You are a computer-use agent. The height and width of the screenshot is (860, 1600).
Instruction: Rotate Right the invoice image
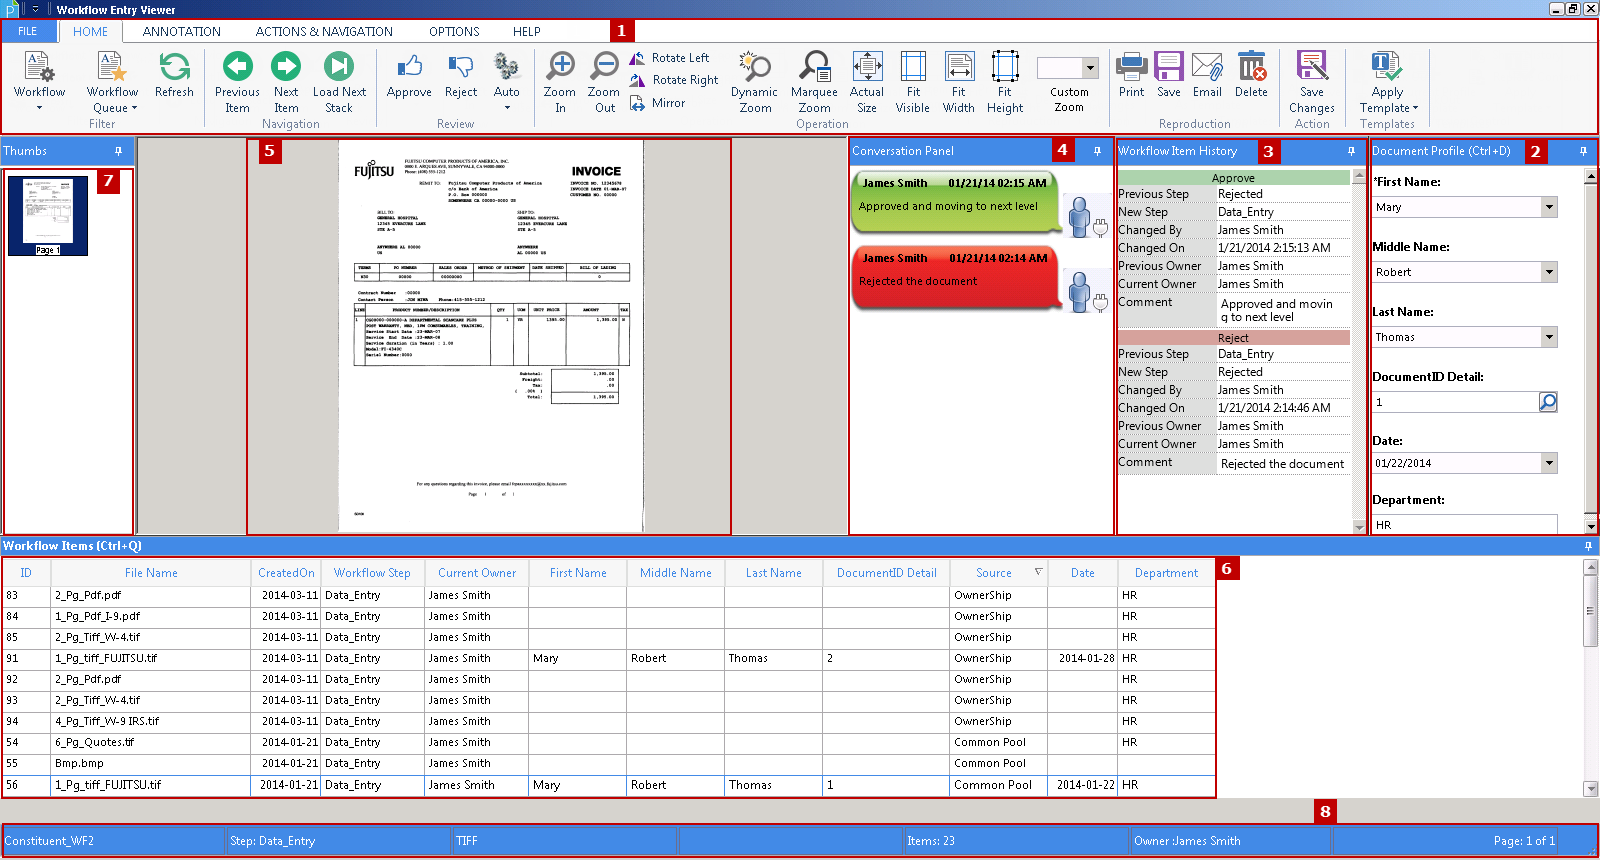click(x=674, y=80)
